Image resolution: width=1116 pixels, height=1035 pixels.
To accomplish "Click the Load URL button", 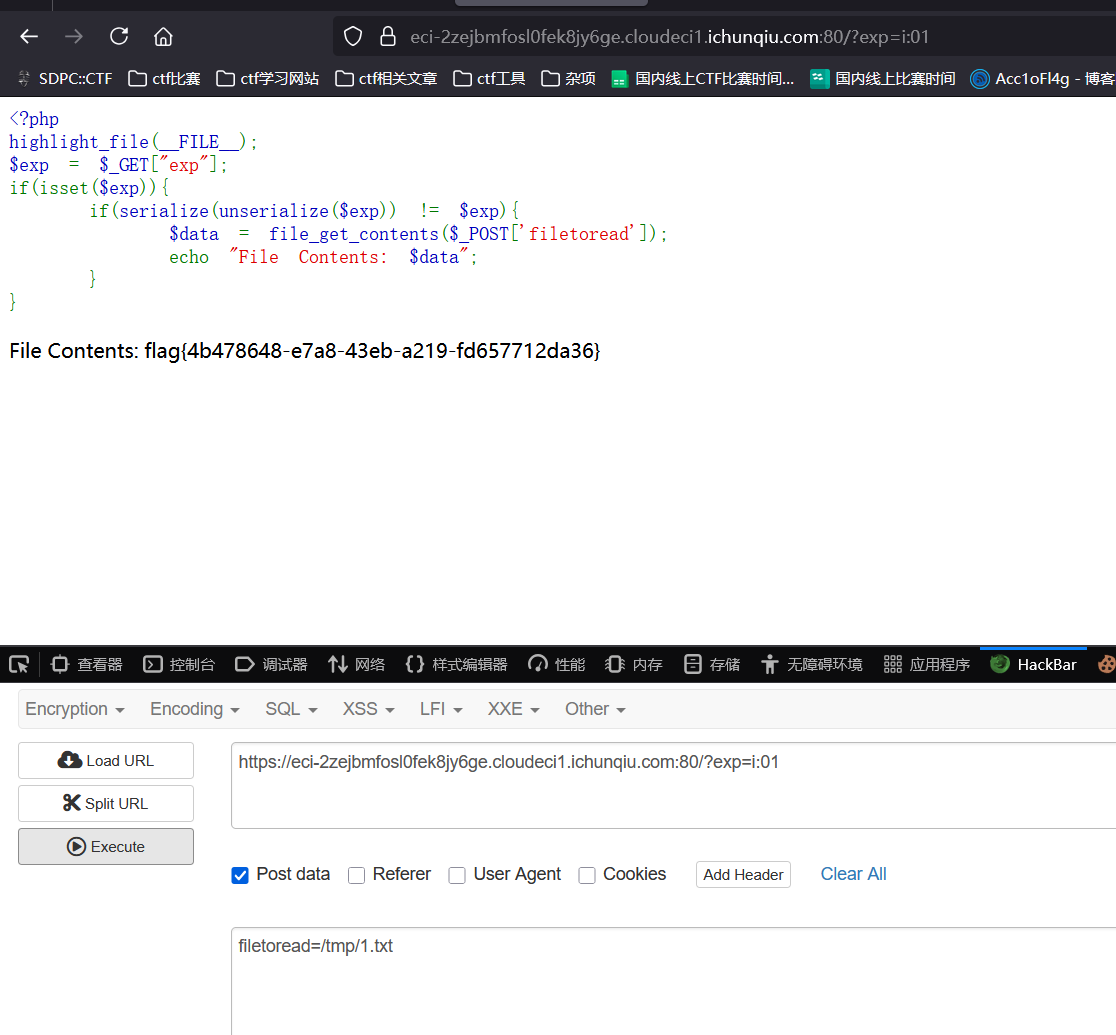I will 106,760.
